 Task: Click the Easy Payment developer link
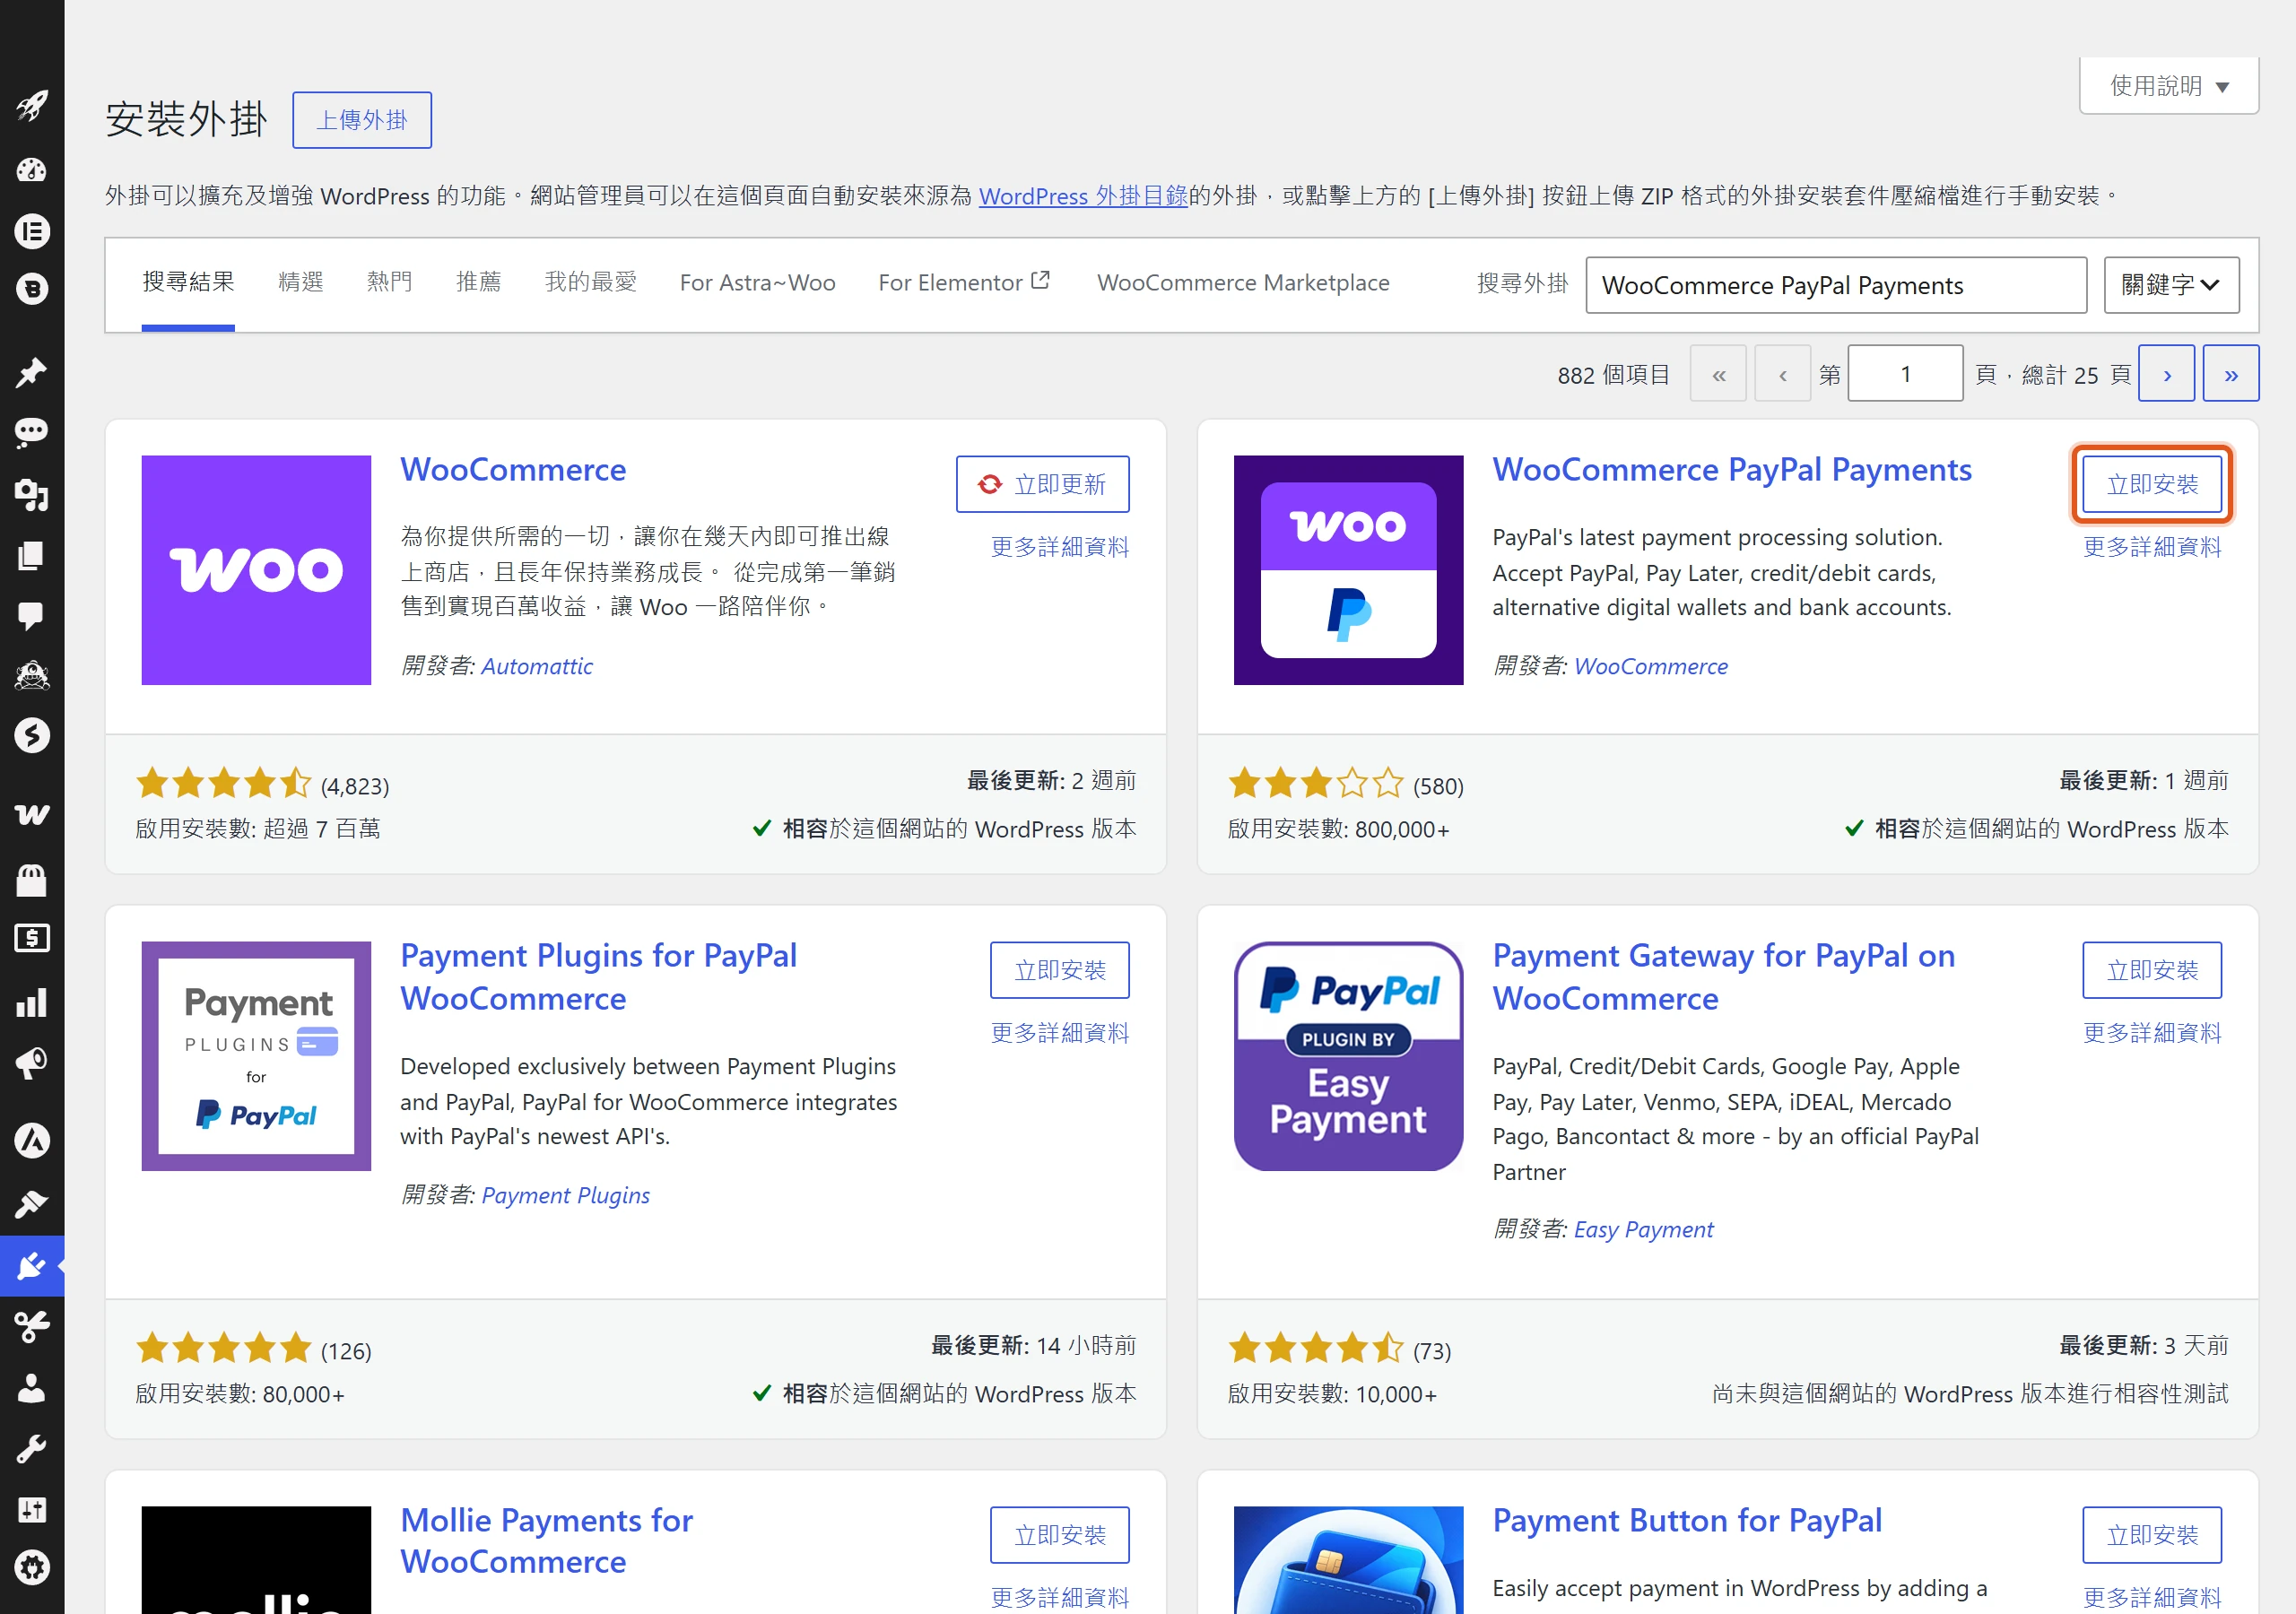click(x=1643, y=1229)
